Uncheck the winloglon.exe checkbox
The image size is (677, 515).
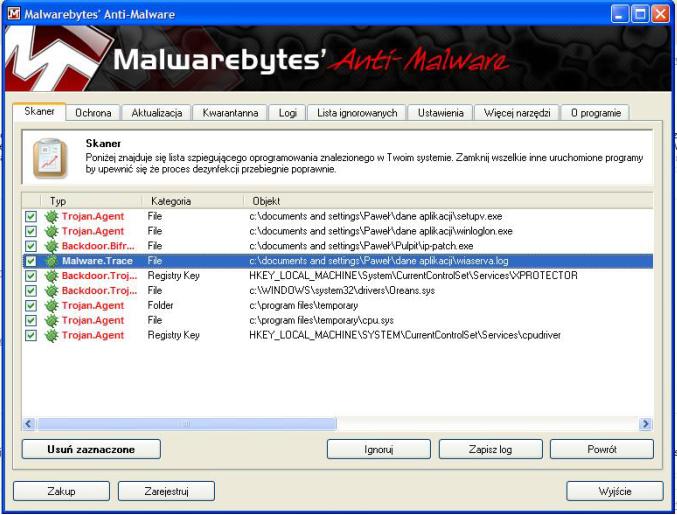(x=31, y=231)
